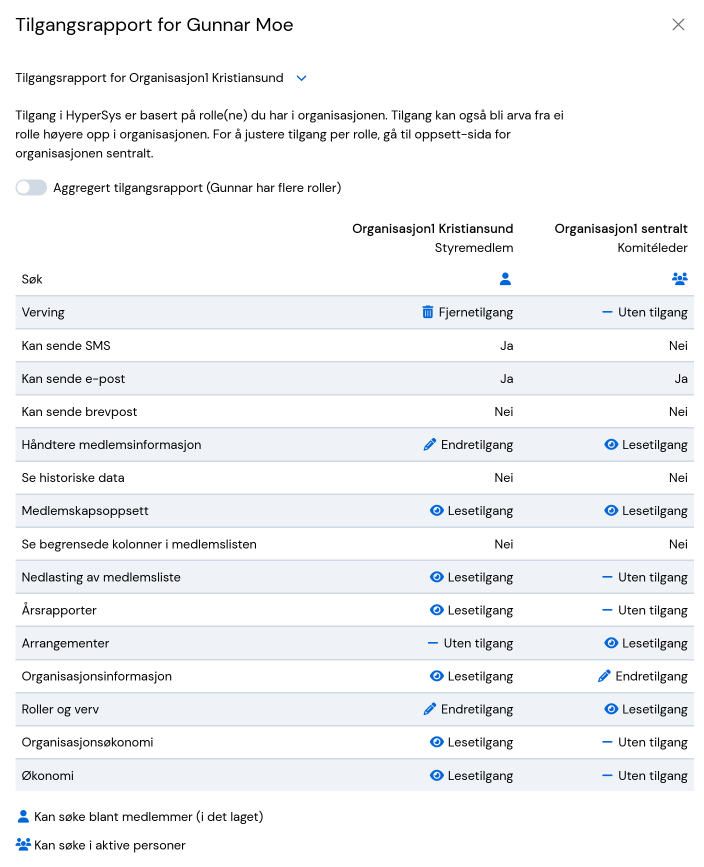Click the person icon in legend Kan søke blant medlemmer
This screenshot has width=704, height=867.
23,817
